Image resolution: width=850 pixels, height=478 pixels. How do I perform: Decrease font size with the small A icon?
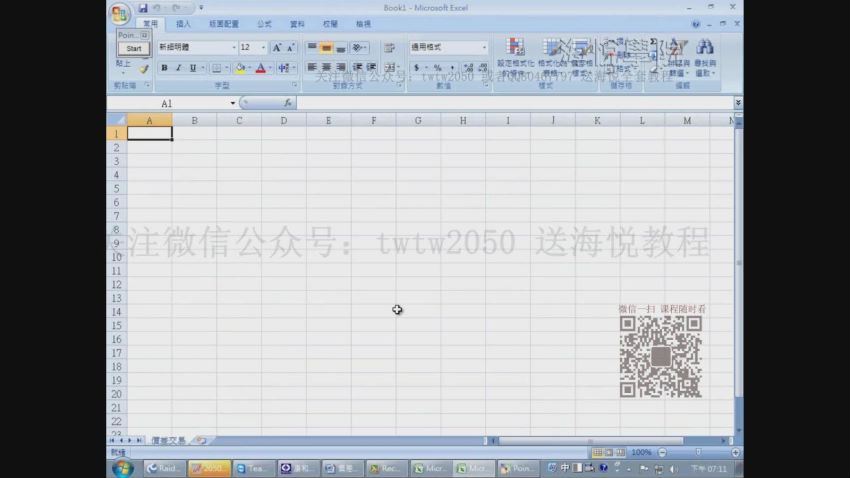[291, 48]
